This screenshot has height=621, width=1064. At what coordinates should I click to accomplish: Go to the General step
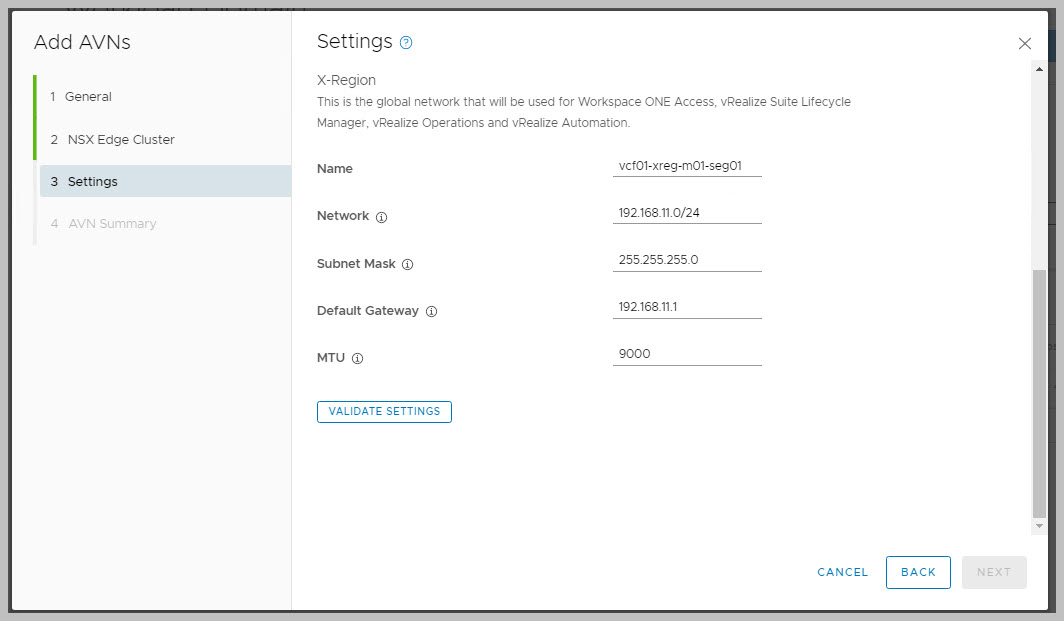click(x=88, y=97)
